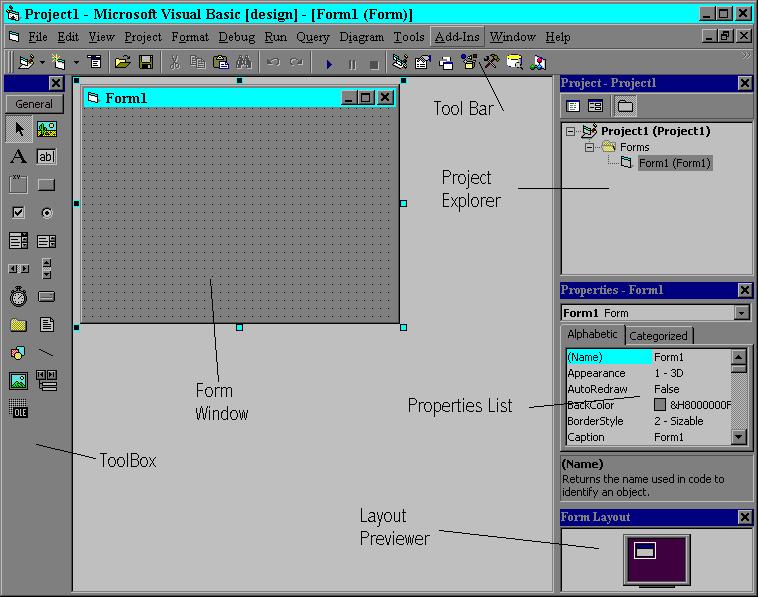Select the DirListBox folder tool
The image size is (758, 597).
point(19,324)
